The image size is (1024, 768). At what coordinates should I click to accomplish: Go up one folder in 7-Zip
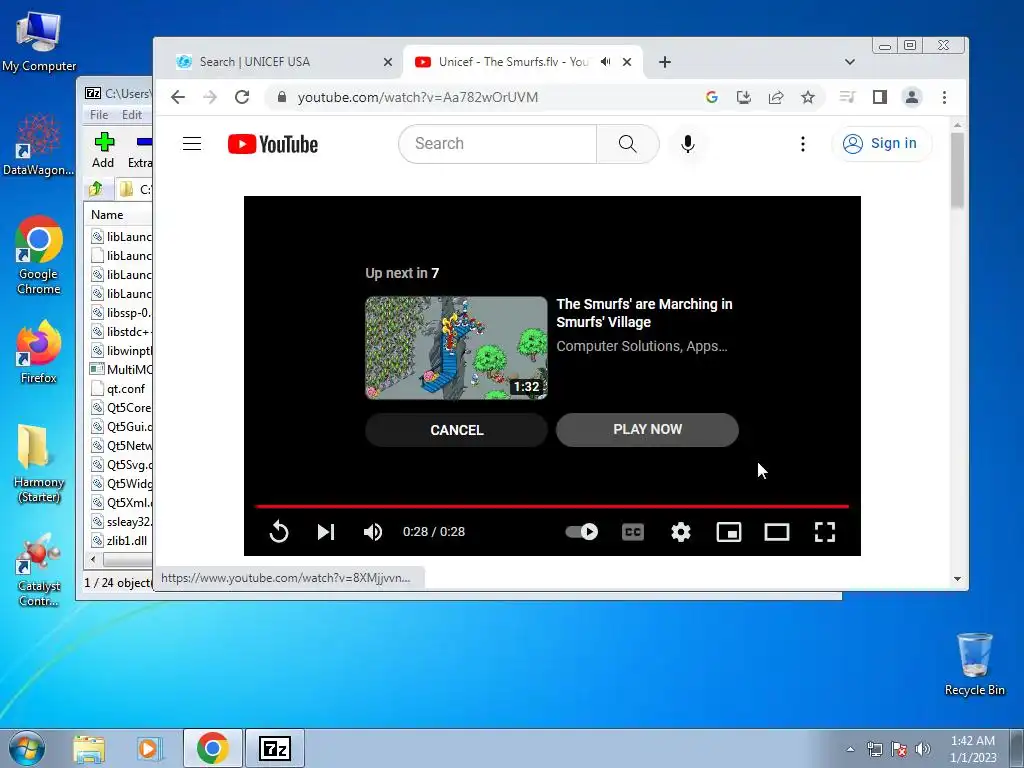click(96, 189)
